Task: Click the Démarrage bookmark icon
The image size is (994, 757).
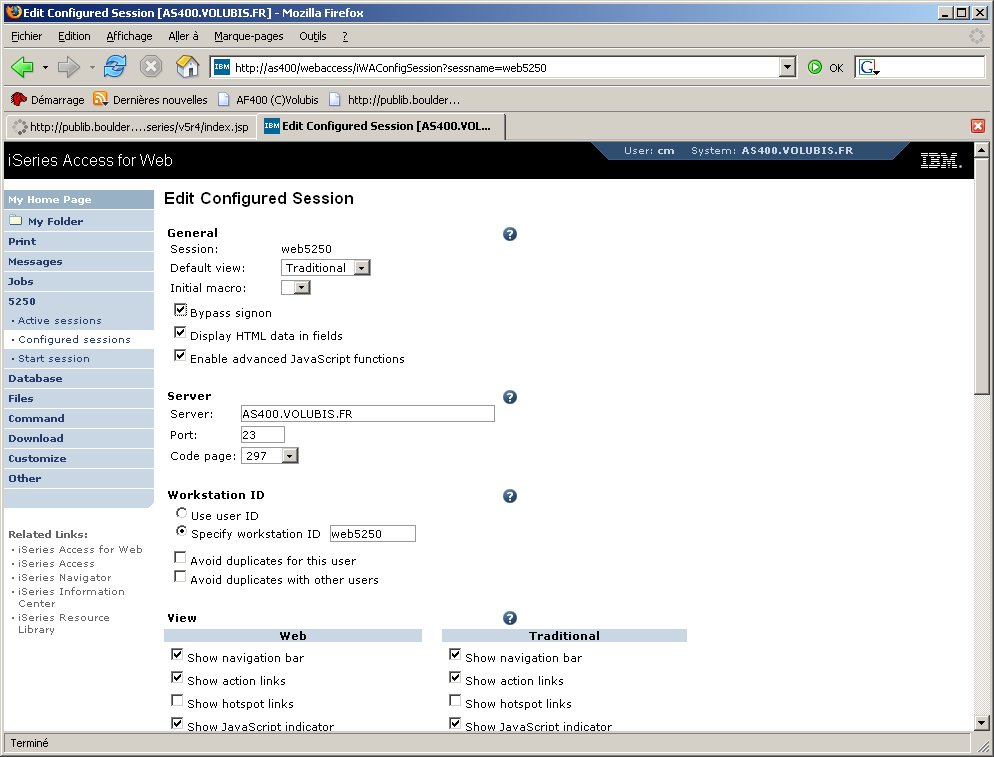Action: pyautogui.click(x=19, y=99)
